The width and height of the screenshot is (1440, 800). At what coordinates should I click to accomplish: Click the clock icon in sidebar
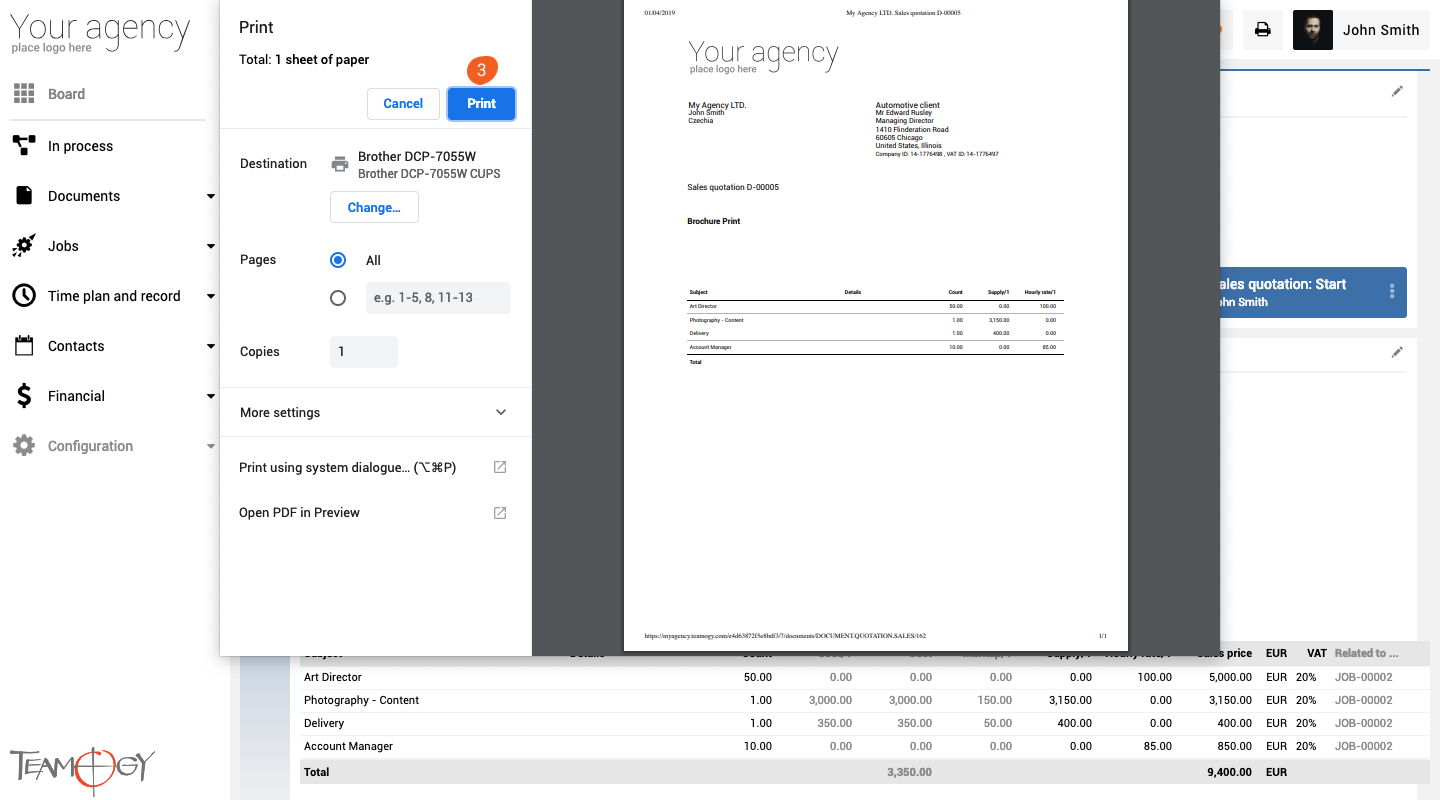[24, 296]
